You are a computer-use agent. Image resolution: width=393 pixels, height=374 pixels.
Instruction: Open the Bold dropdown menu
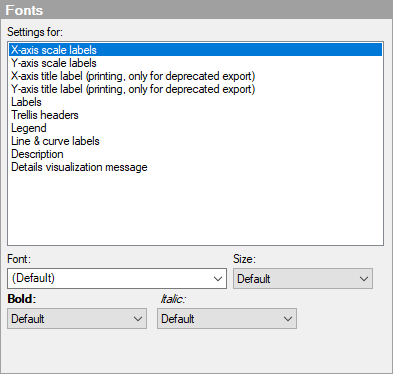pyautogui.click(x=77, y=318)
